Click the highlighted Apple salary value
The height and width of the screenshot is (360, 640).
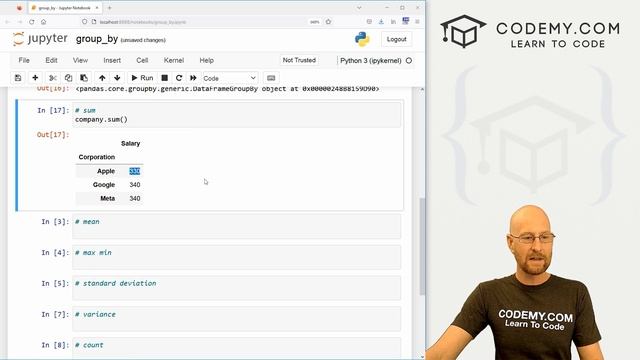click(x=135, y=171)
